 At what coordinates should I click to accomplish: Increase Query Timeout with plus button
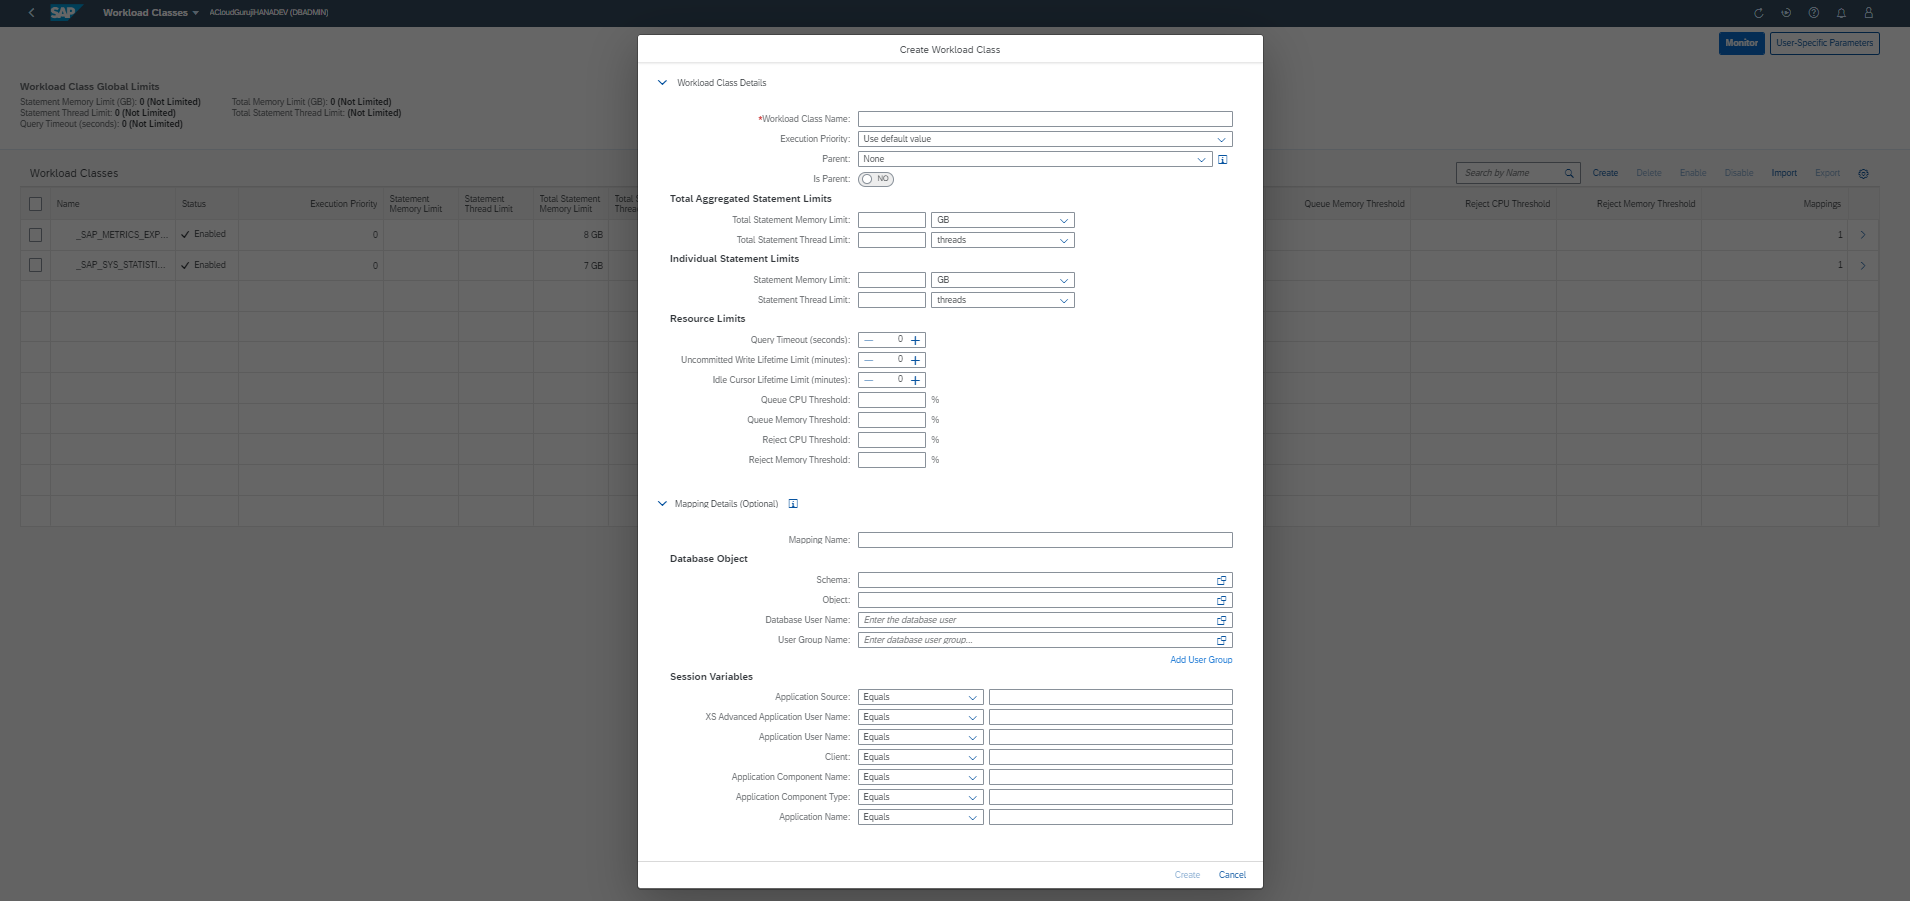point(915,340)
